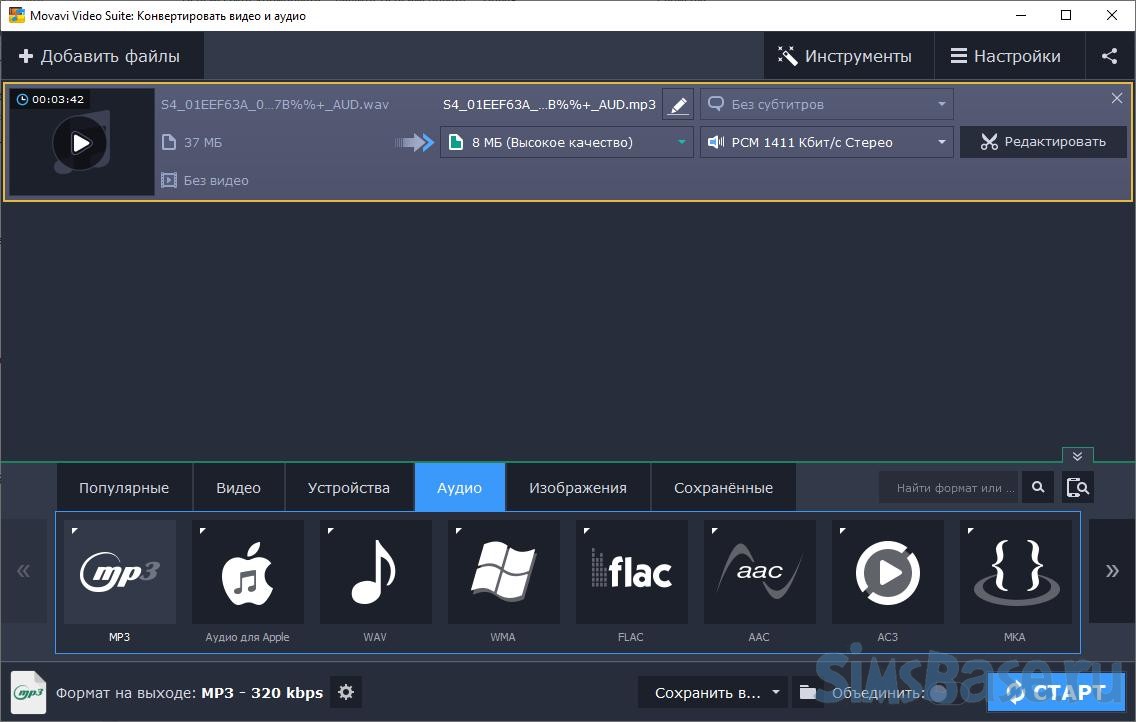Screen dimensions: 1136x722
Task: Open output format settings gear
Action: tap(346, 692)
